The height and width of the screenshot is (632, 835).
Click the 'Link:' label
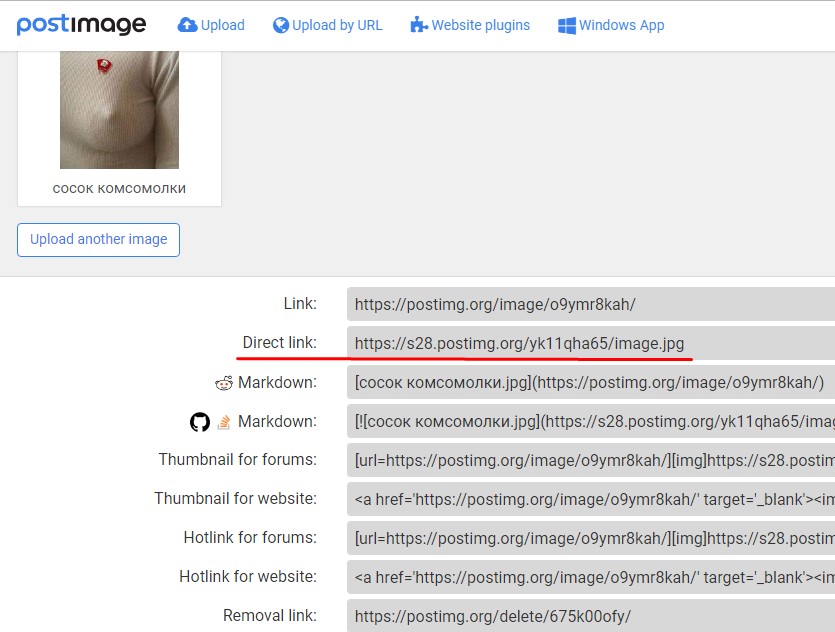(x=300, y=303)
